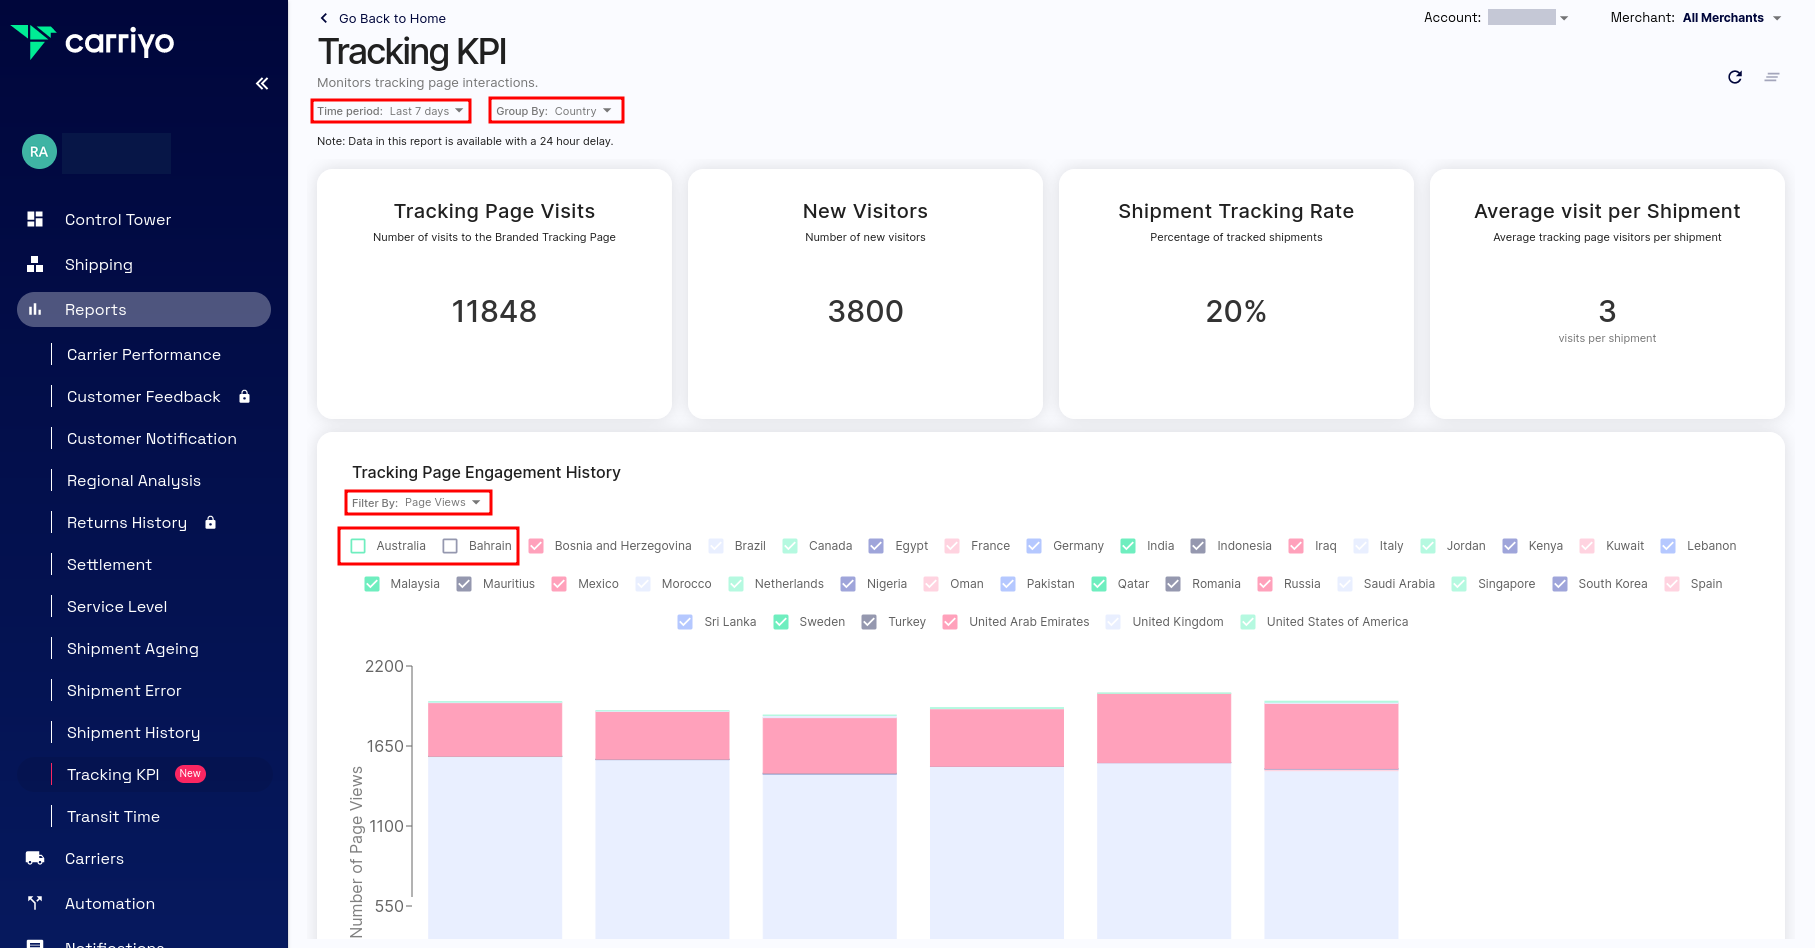Open Regional Analysis report
The height and width of the screenshot is (948, 1815).
pos(134,480)
